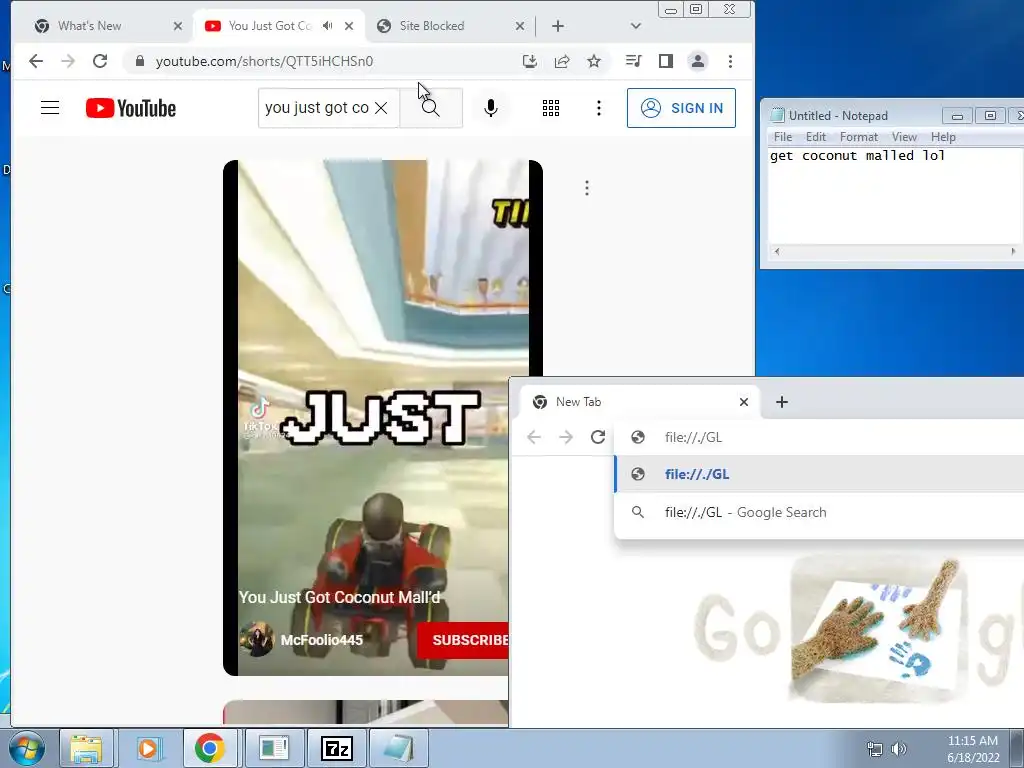Toggle the Chrome side panel icon
This screenshot has height=768, width=1024.
point(665,61)
